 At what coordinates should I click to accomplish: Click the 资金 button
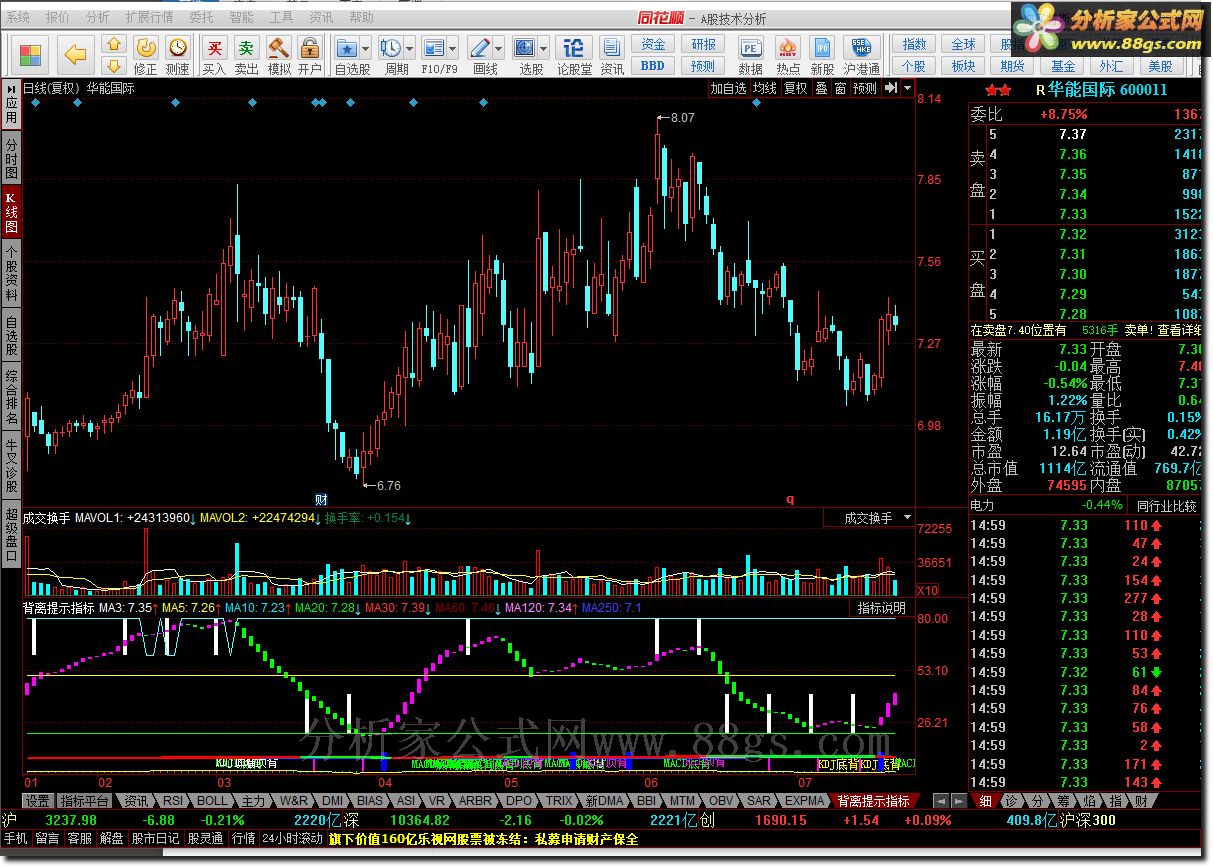tap(653, 45)
